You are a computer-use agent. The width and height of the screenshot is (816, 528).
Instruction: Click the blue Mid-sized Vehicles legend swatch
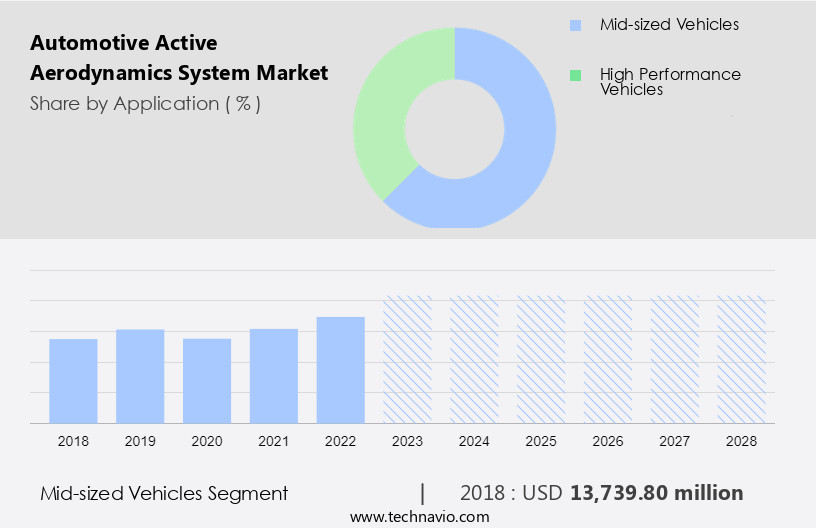click(x=575, y=25)
